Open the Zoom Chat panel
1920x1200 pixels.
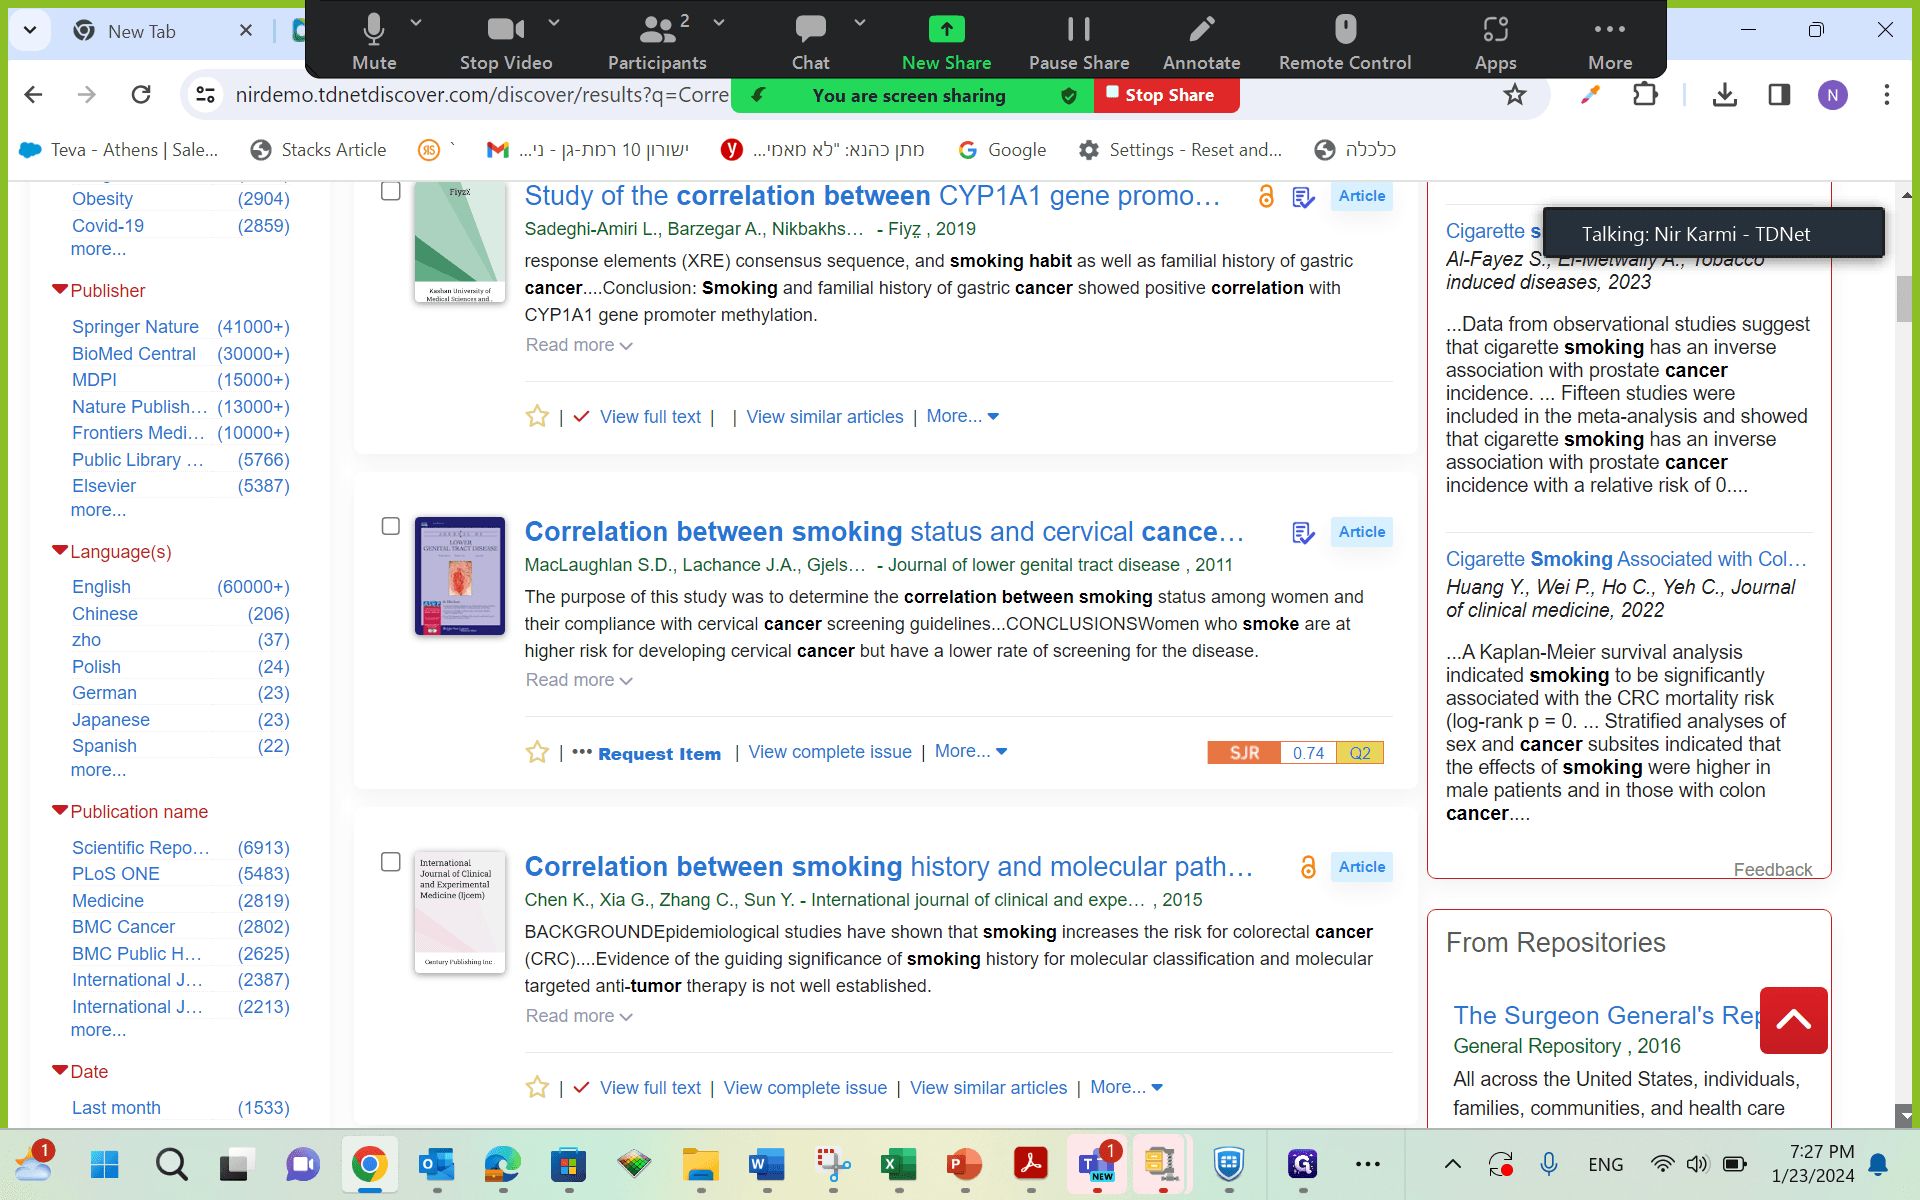click(810, 40)
